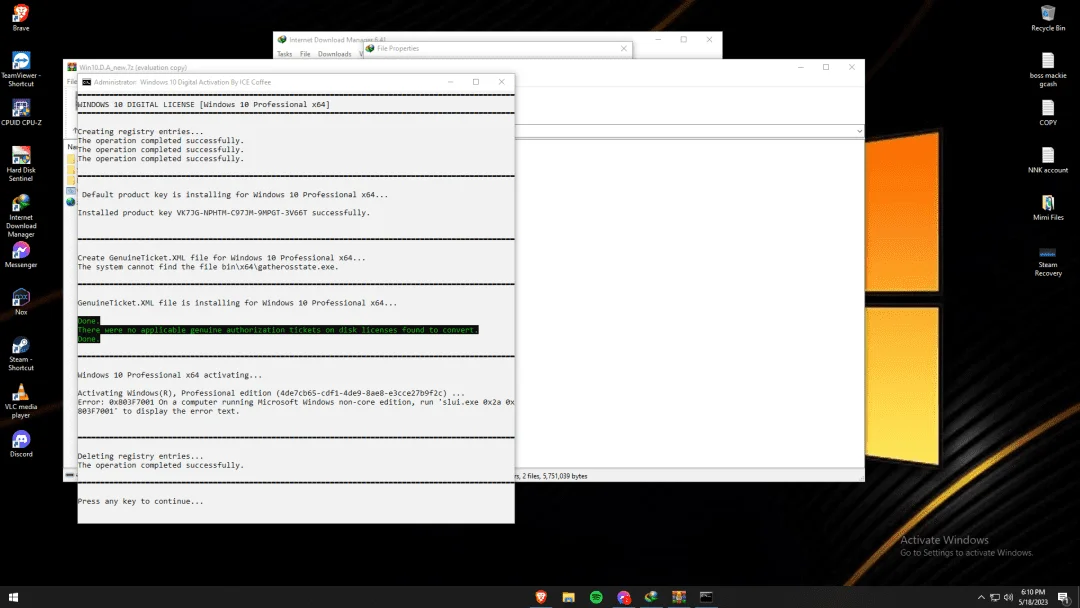The height and width of the screenshot is (608, 1080).
Task: Open NNK account file on desktop
Action: point(1048,160)
